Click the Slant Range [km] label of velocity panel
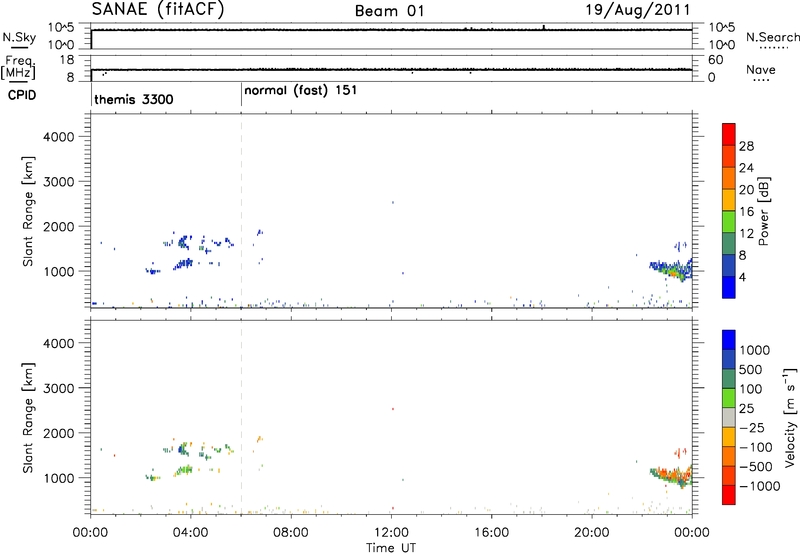Viewport: 800px width, 554px height. tap(28, 418)
